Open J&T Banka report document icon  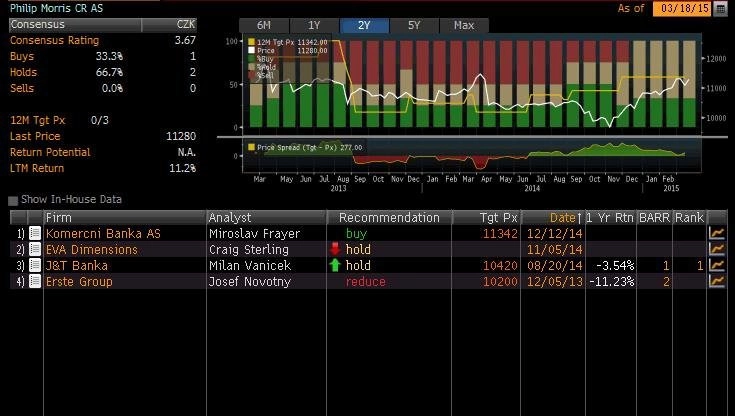click(x=35, y=265)
